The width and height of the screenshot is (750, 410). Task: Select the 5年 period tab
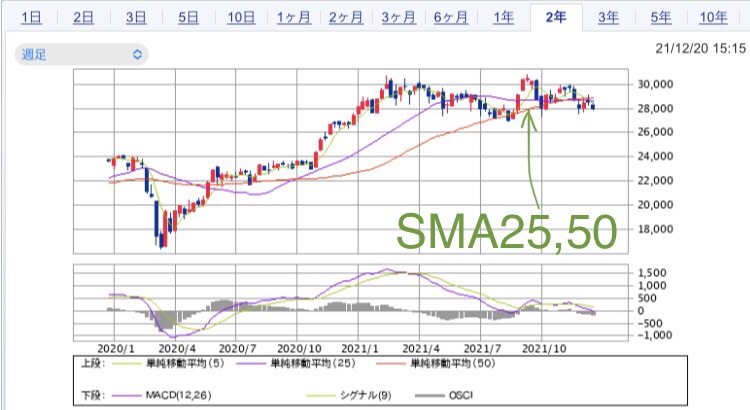coord(661,18)
